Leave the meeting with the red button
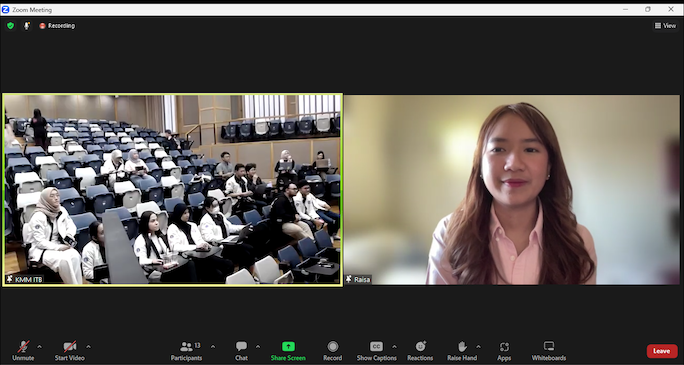 click(662, 351)
